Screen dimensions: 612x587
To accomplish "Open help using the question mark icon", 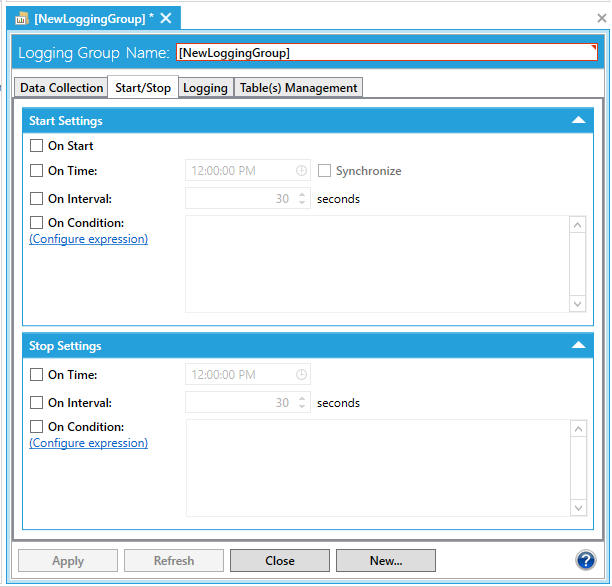I will [x=585, y=560].
